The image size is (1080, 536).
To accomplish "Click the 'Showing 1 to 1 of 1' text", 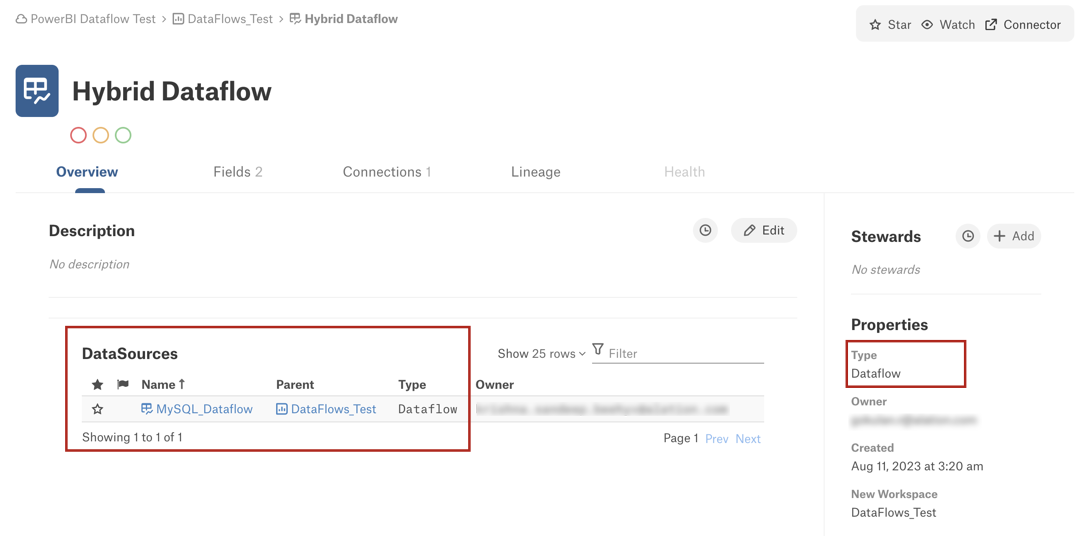I will tap(132, 437).
